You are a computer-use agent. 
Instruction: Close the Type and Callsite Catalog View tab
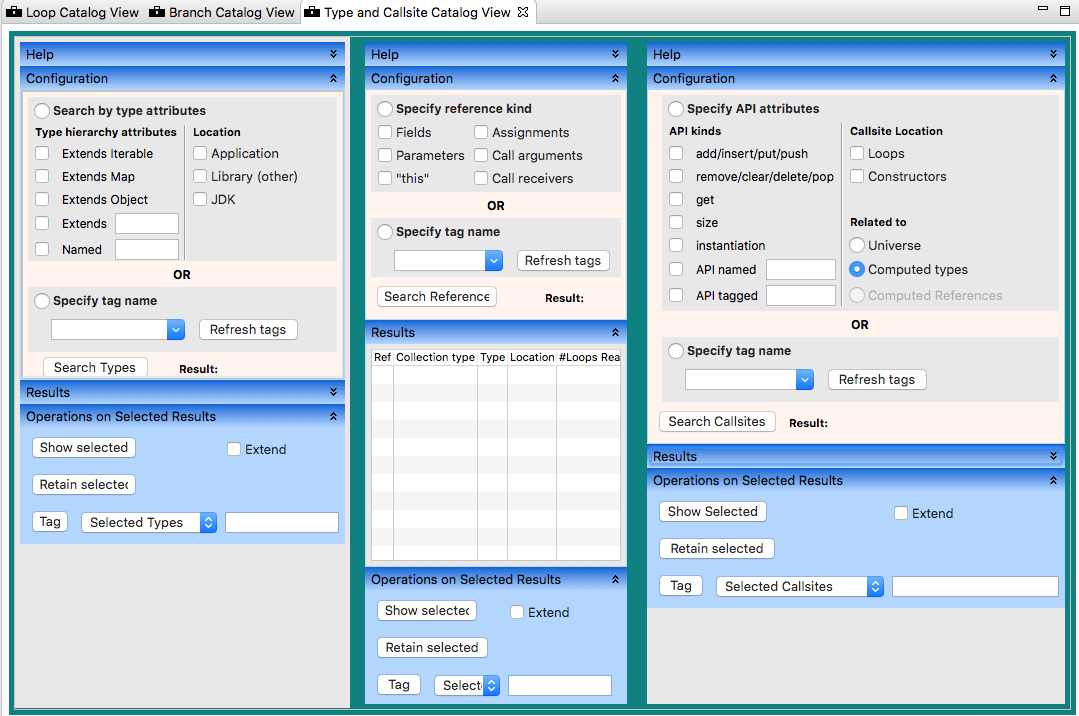523,12
